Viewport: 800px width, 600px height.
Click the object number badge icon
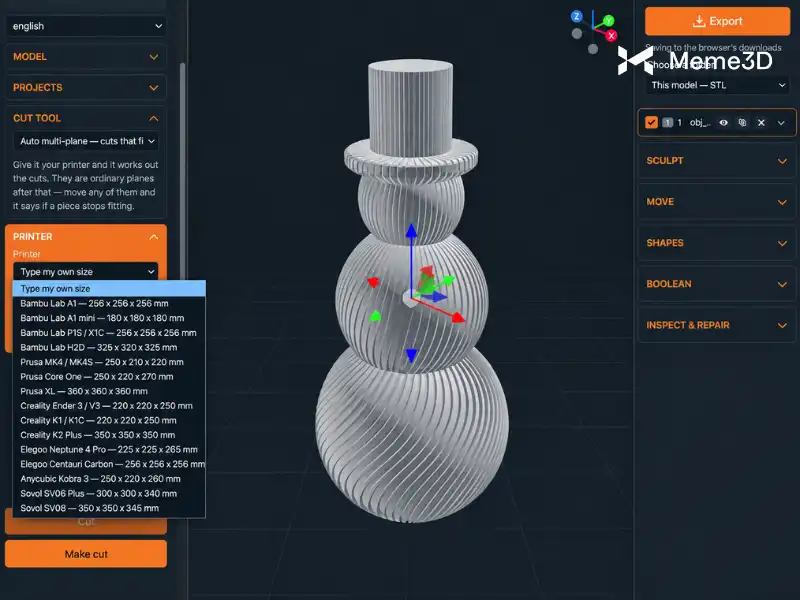(x=667, y=122)
